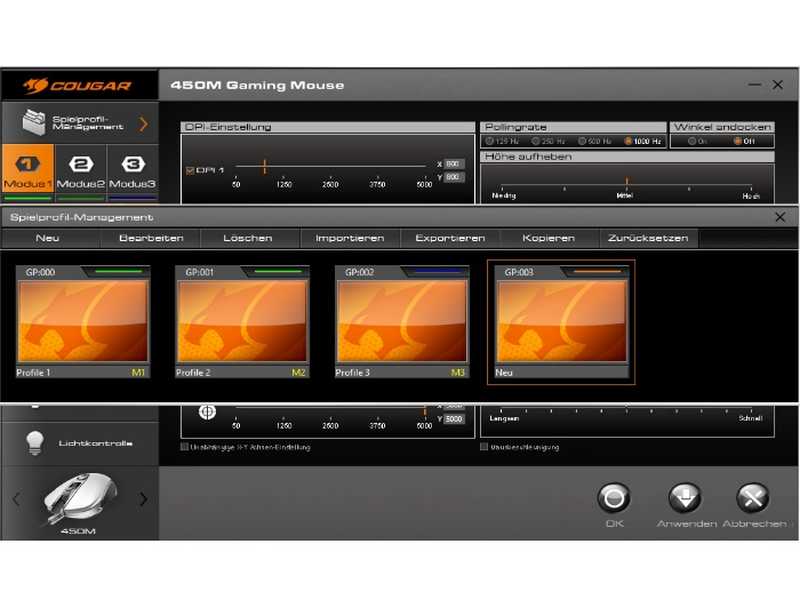The height and width of the screenshot is (600, 800).
Task: Minimize the 450M Gaming Mouse window
Action: pyautogui.click(x=755, y=85)
